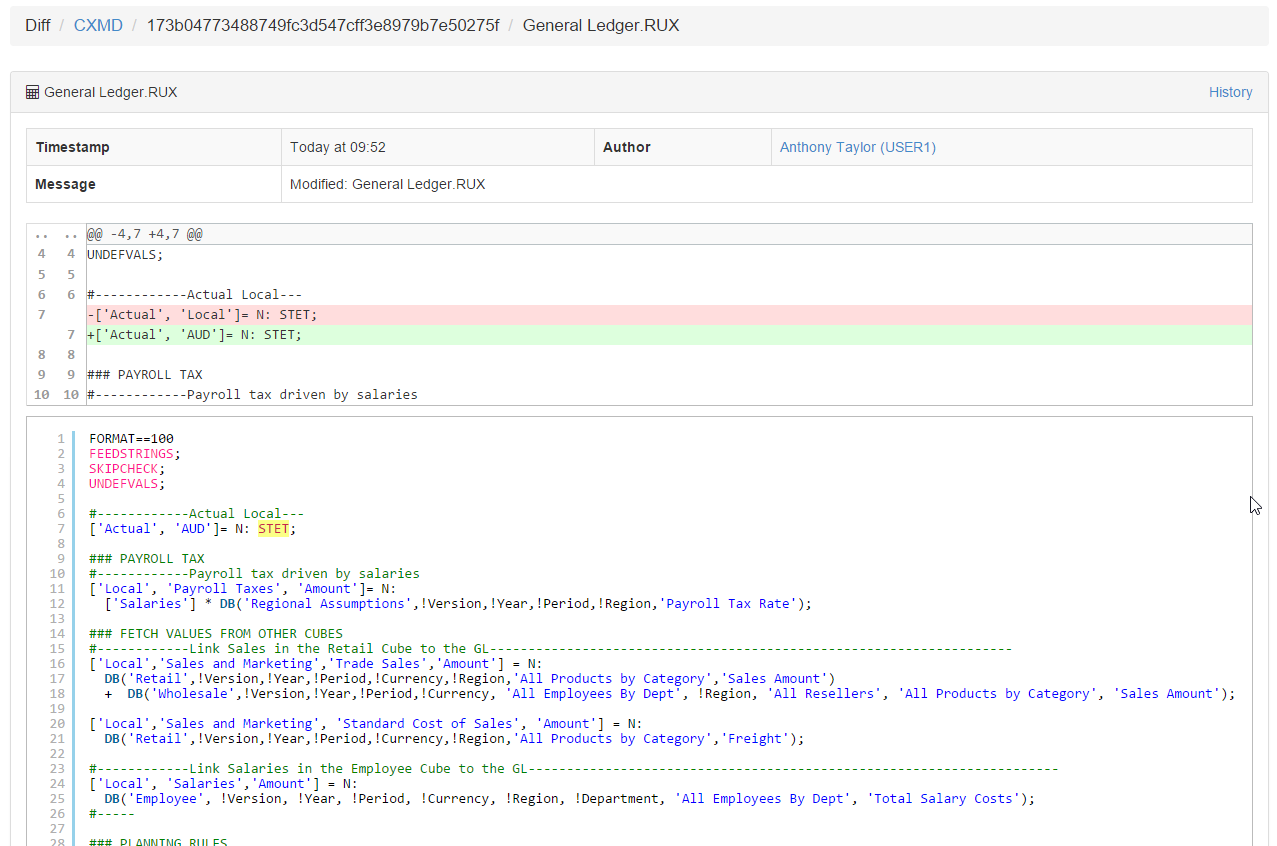
Task: Click General Ledger.RUX breadcrumb item
Action: coord(601,25)
